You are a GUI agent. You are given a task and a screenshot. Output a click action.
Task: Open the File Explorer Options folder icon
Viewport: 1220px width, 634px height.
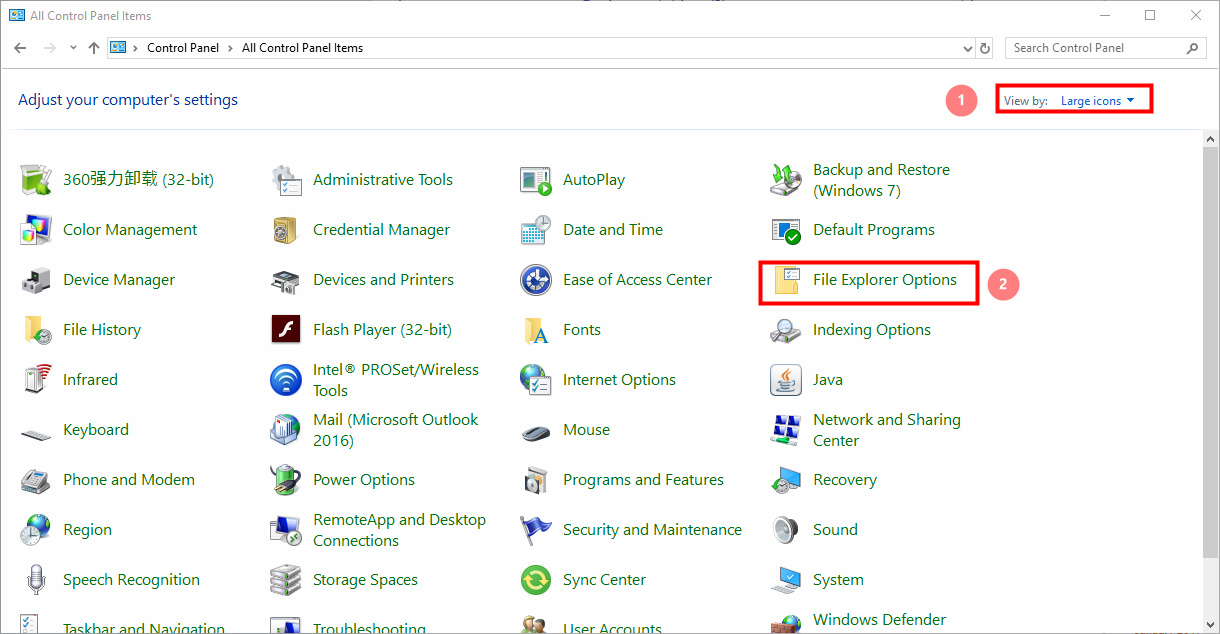(786, 280)
